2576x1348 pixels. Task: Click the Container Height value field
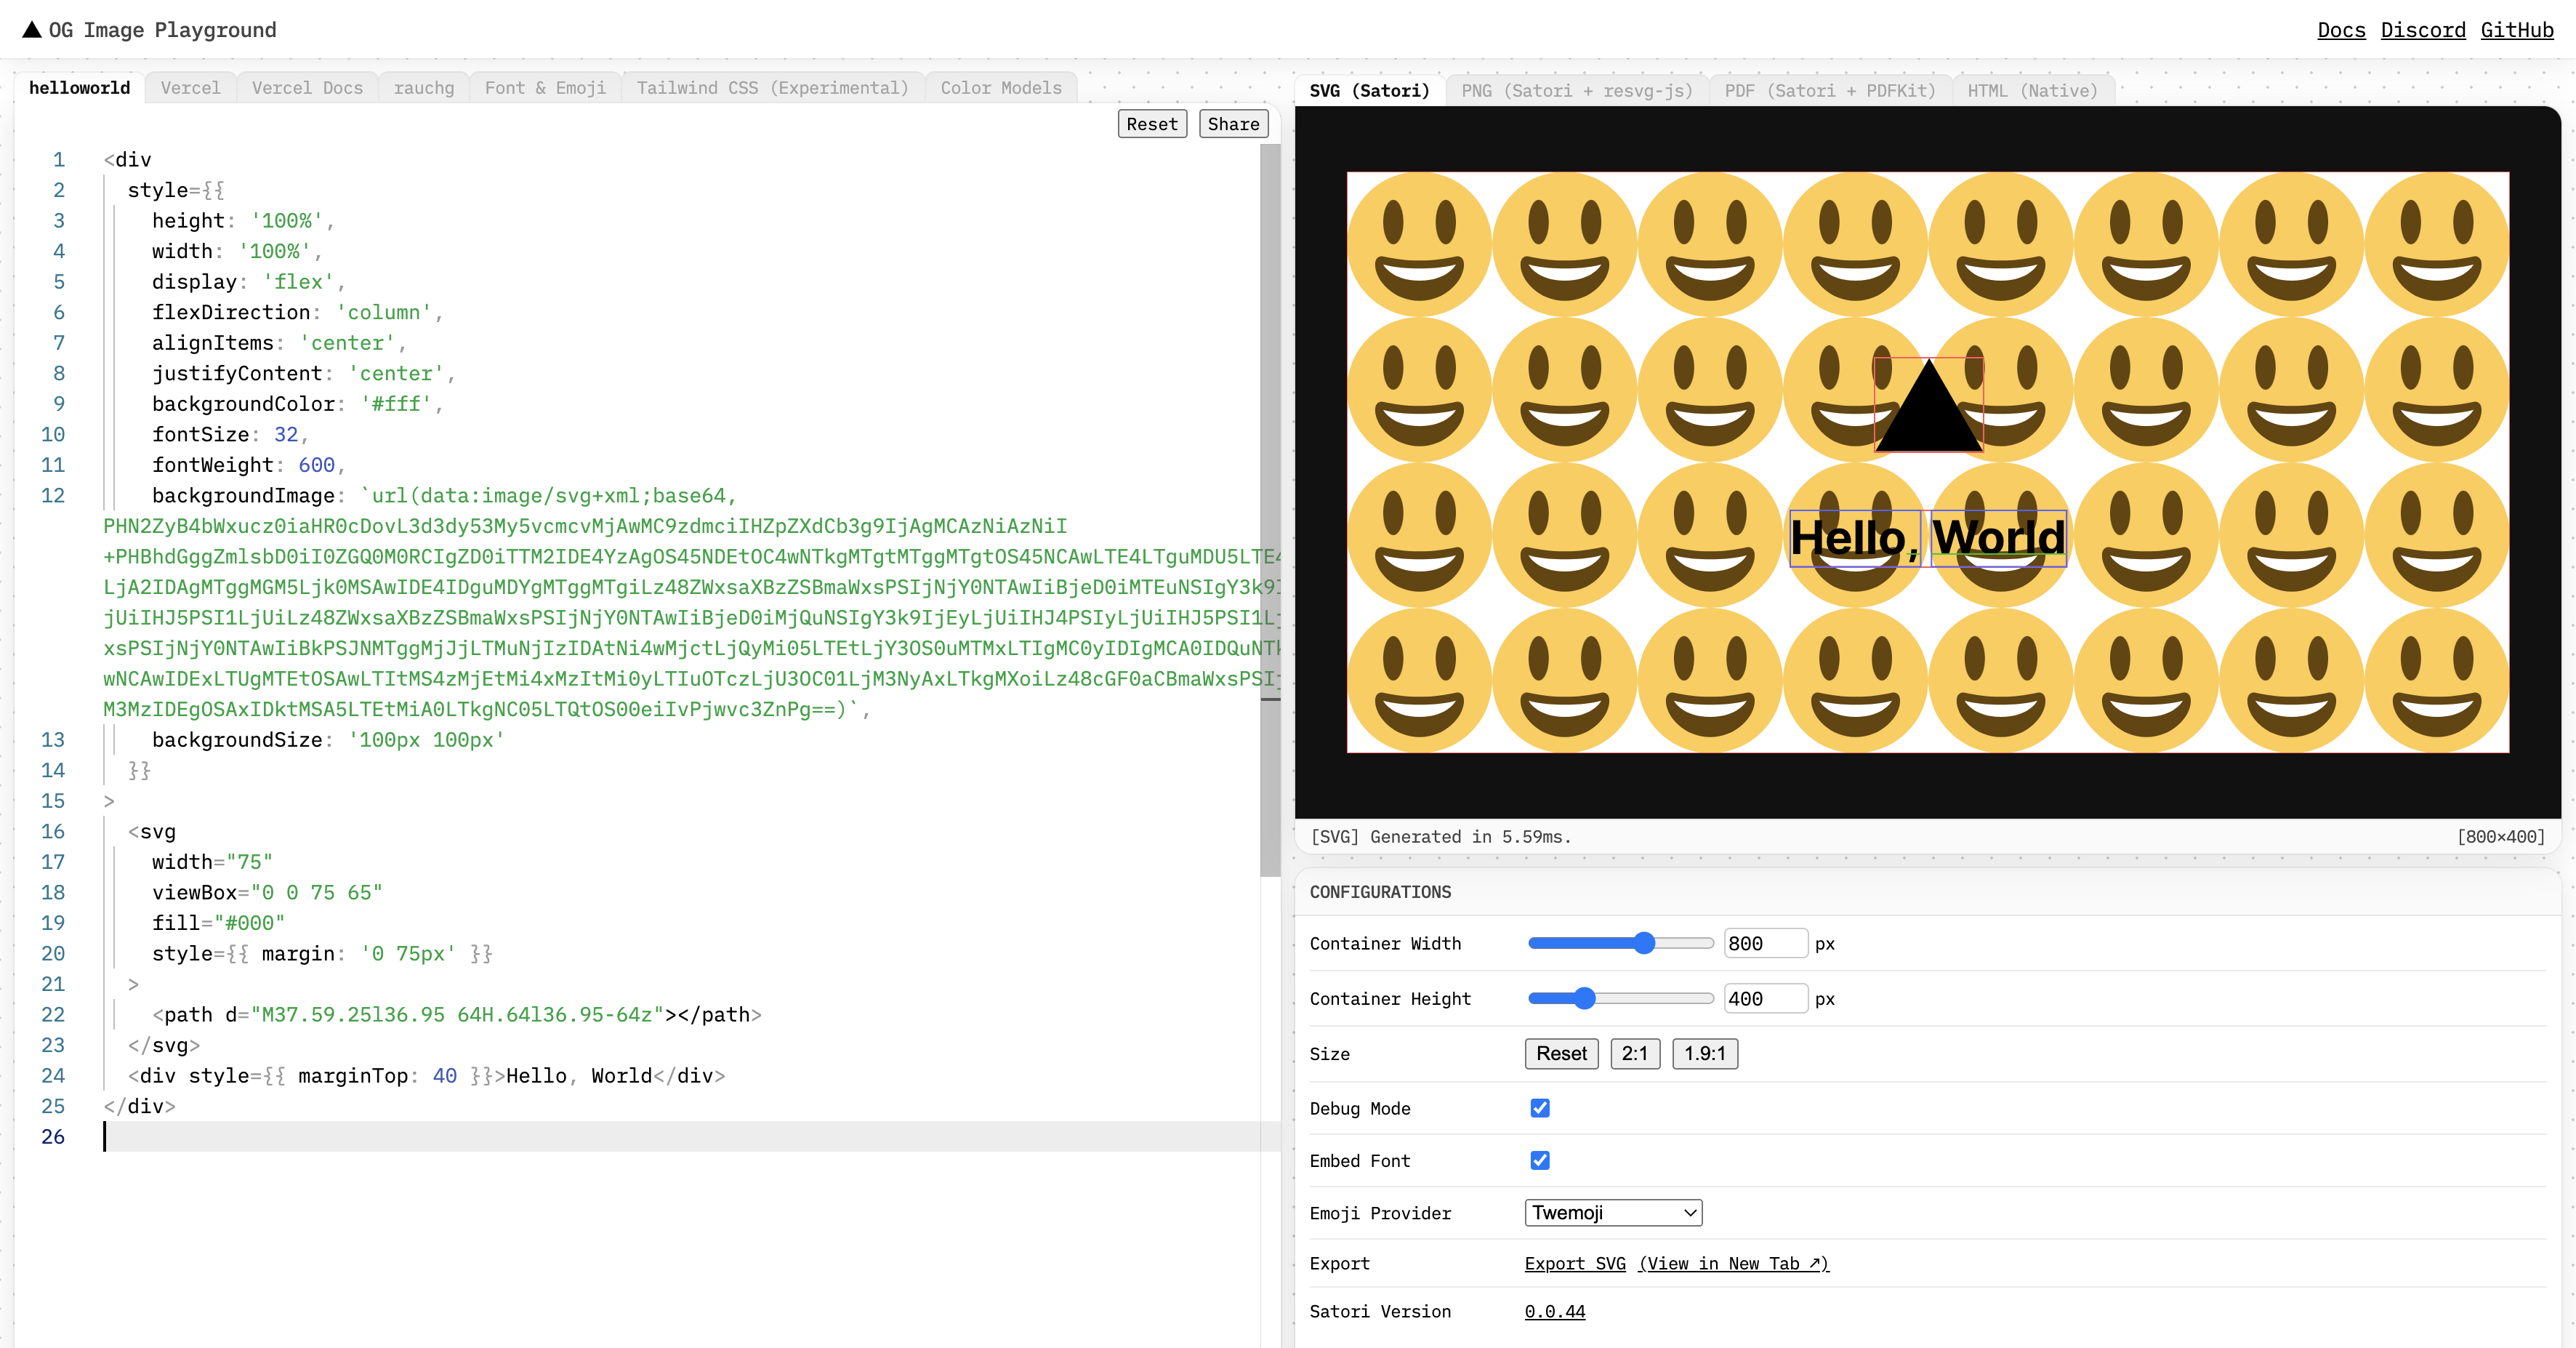[x=1764, y=998]
